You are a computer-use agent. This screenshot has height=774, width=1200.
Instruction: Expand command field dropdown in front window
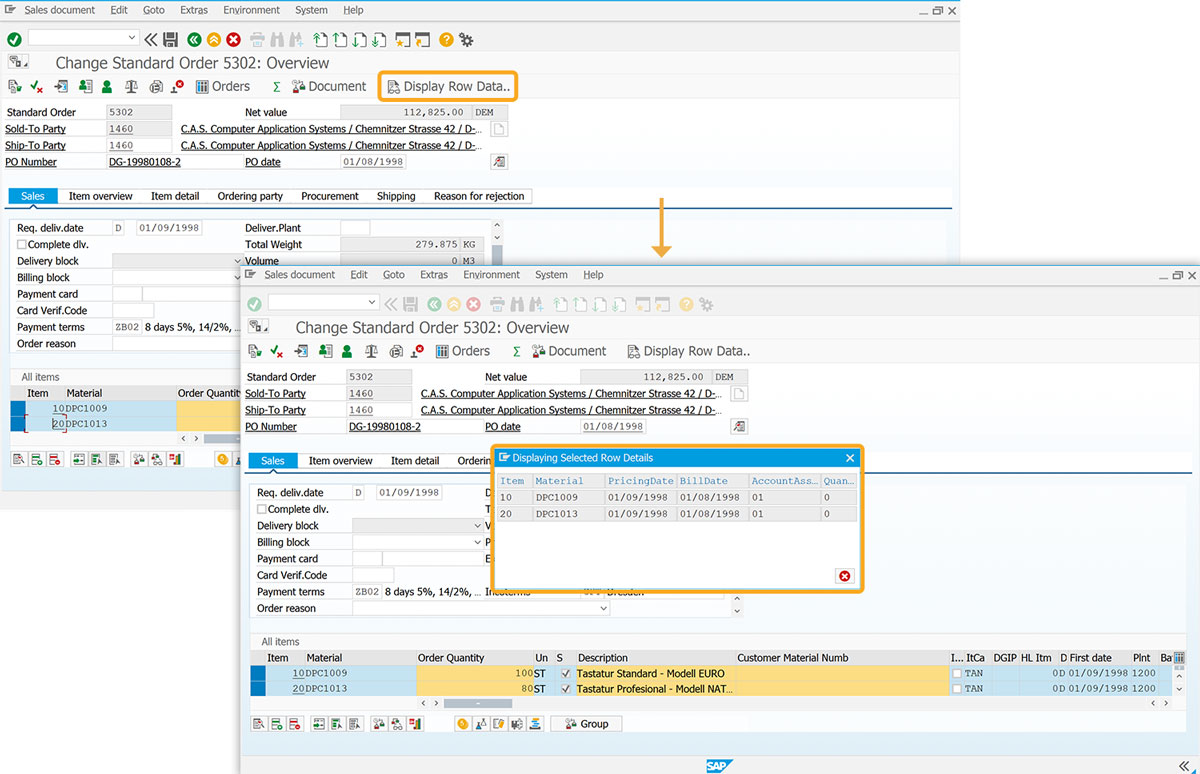372,303
